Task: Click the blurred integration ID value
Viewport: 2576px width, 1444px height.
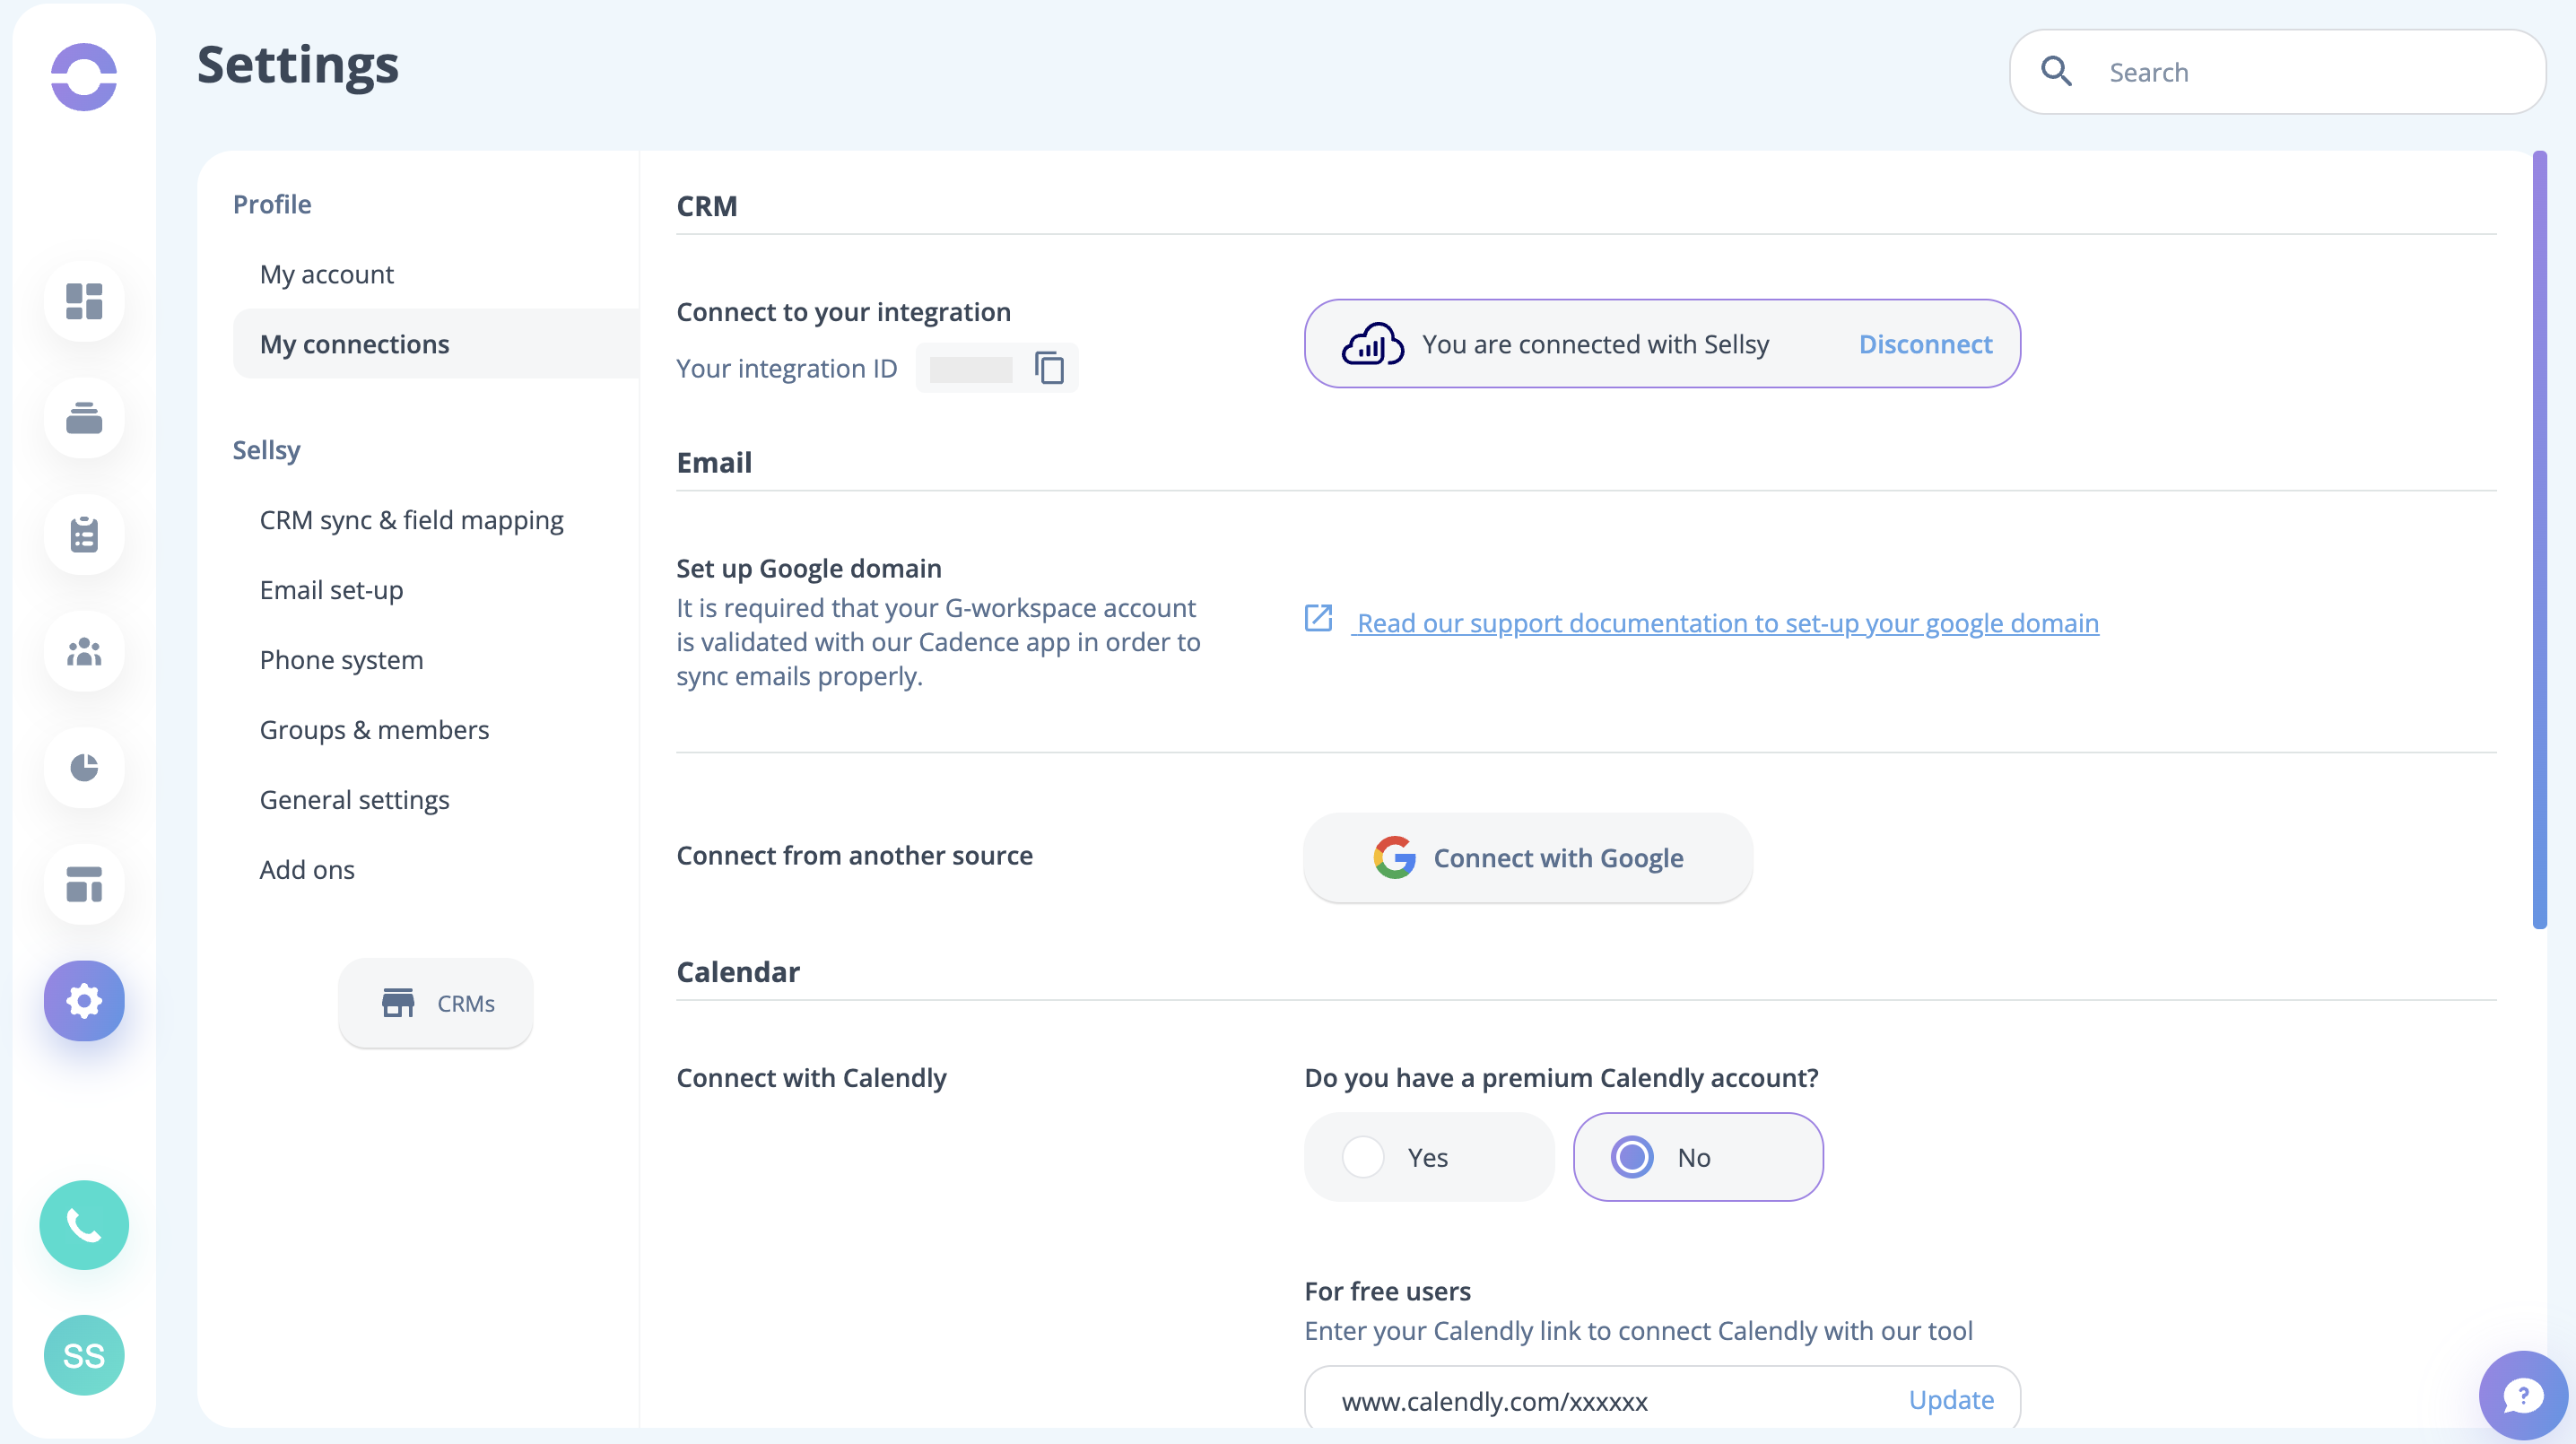Action: [971, 369]
